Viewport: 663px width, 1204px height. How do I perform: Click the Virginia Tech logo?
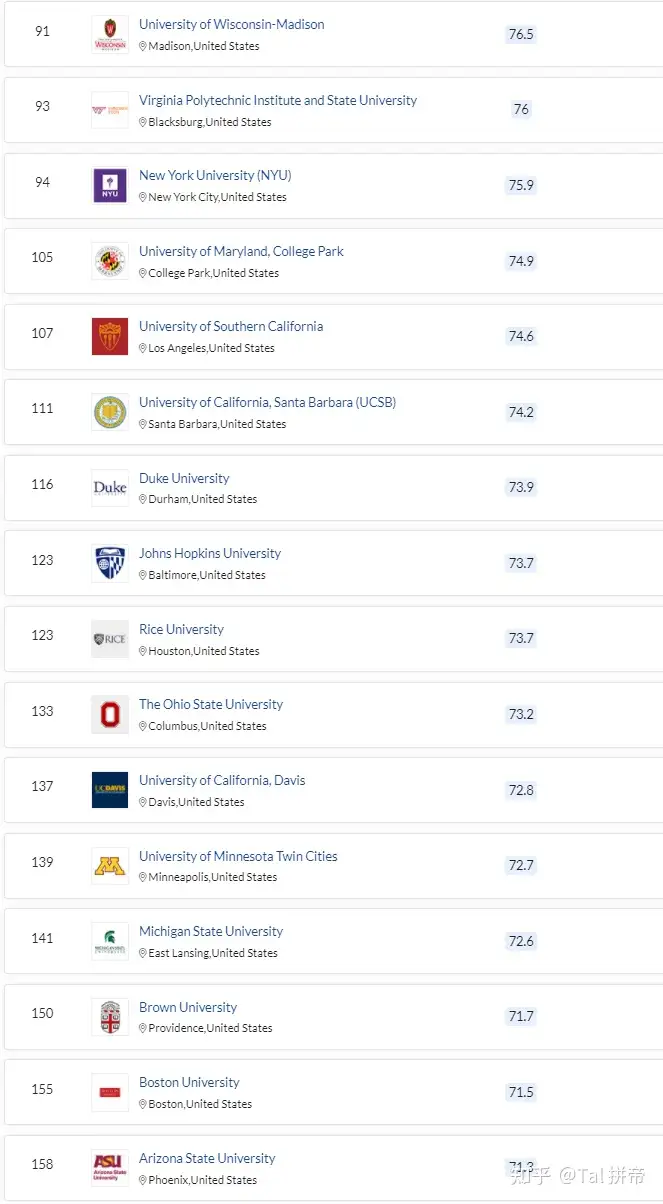click(110, 110)
